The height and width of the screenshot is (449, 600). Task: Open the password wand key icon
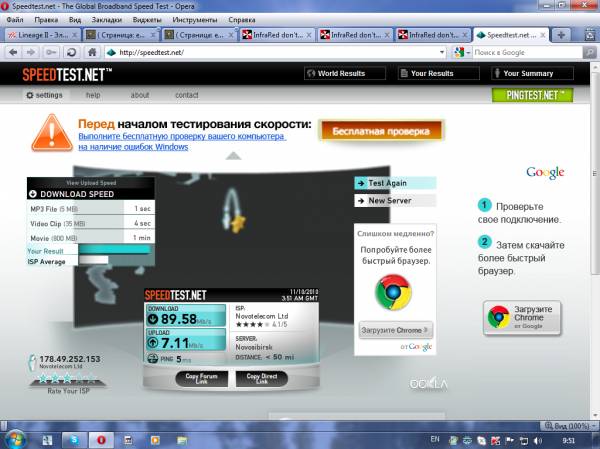[51, 52]
